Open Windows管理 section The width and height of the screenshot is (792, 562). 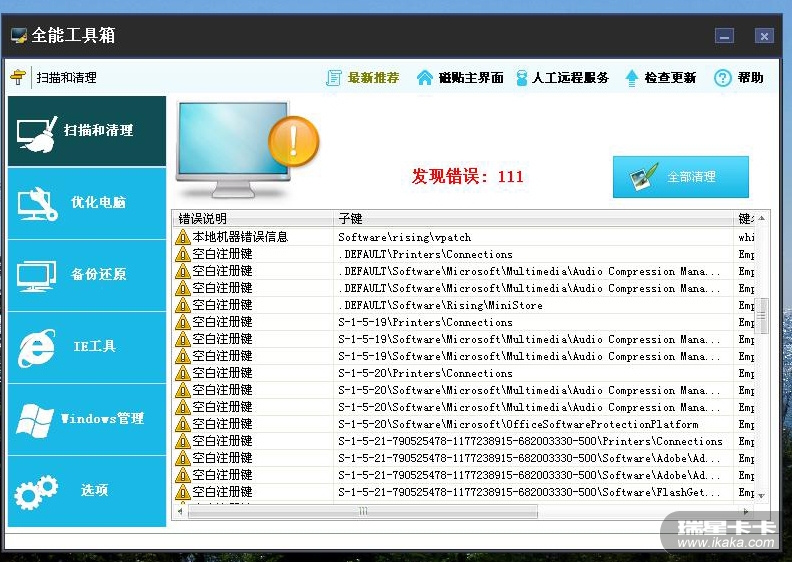pyautogui.click(x=87, y=420)
